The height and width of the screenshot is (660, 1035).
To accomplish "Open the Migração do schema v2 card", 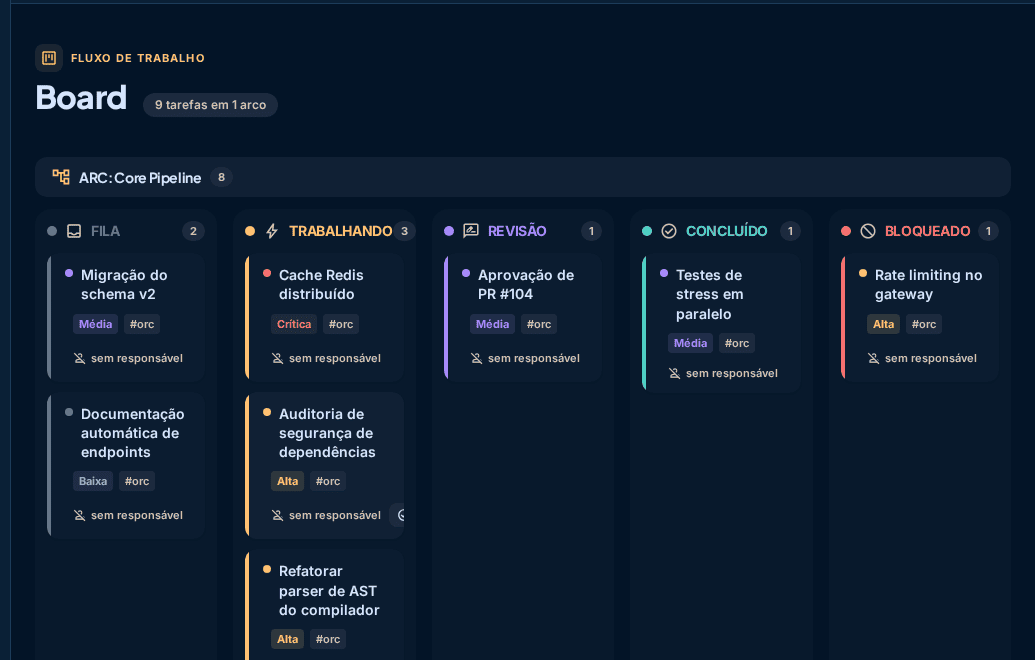I will pyautogui.click(x=125, y=317).
